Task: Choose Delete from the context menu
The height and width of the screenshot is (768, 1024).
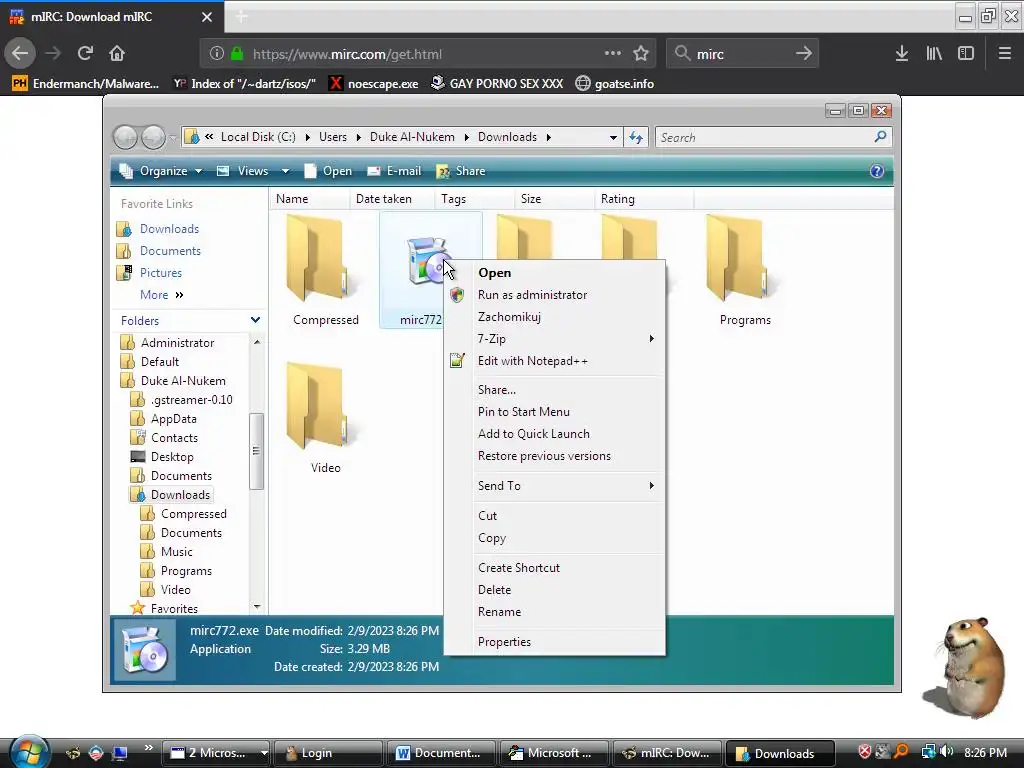Action: pos(554,590)
